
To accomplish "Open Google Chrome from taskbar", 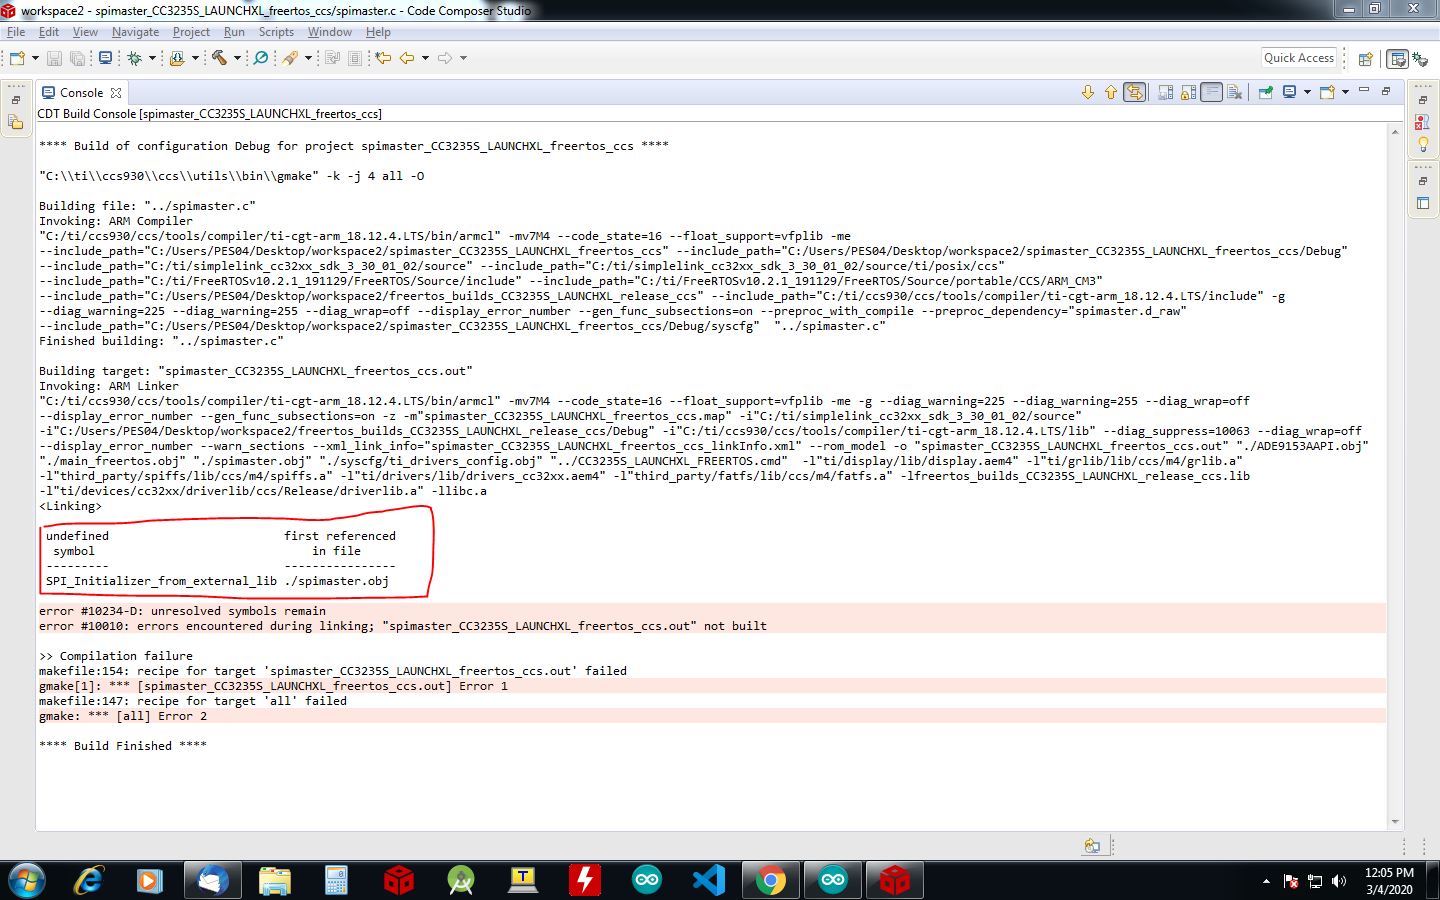I will pos(770,880).
